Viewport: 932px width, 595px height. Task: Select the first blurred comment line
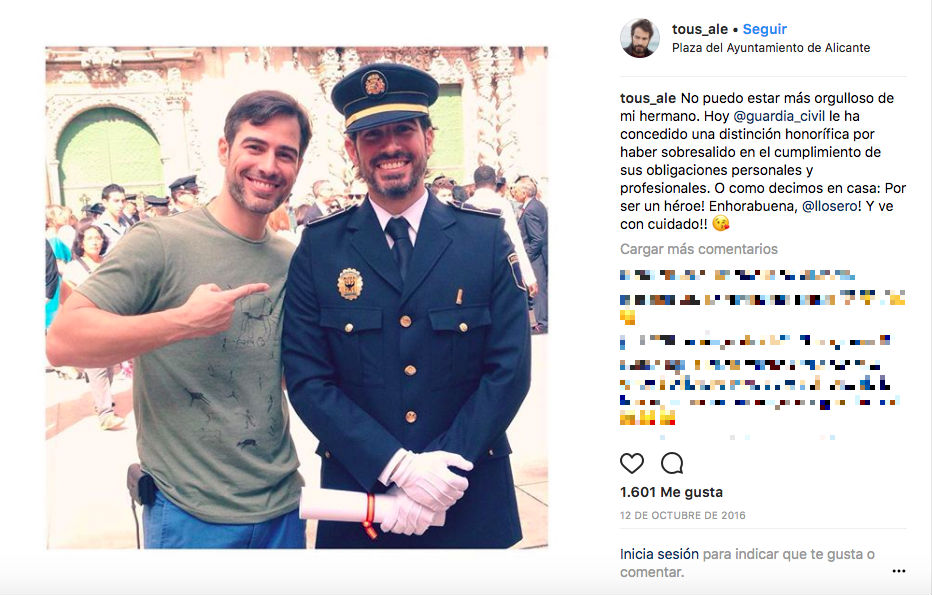738,275
